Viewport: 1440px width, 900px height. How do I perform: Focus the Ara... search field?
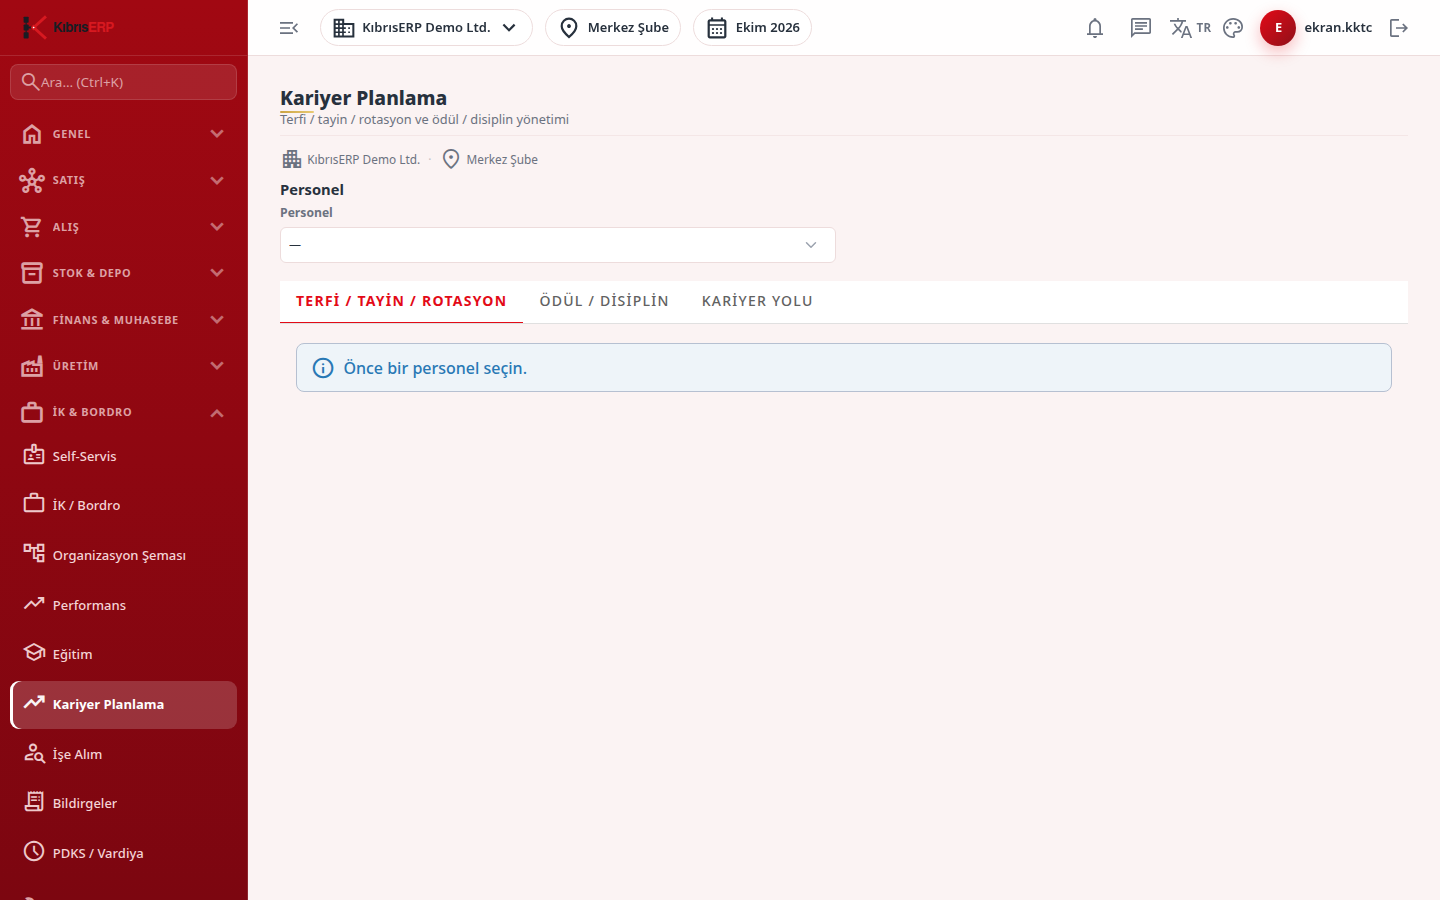point(123,82)
